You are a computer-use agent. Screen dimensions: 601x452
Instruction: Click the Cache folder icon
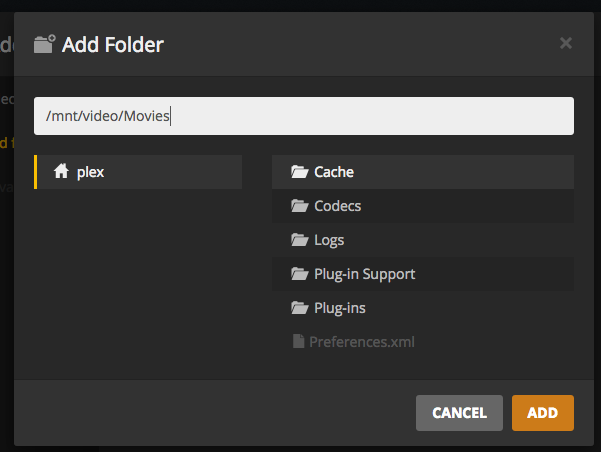click(x=299, y=172)
